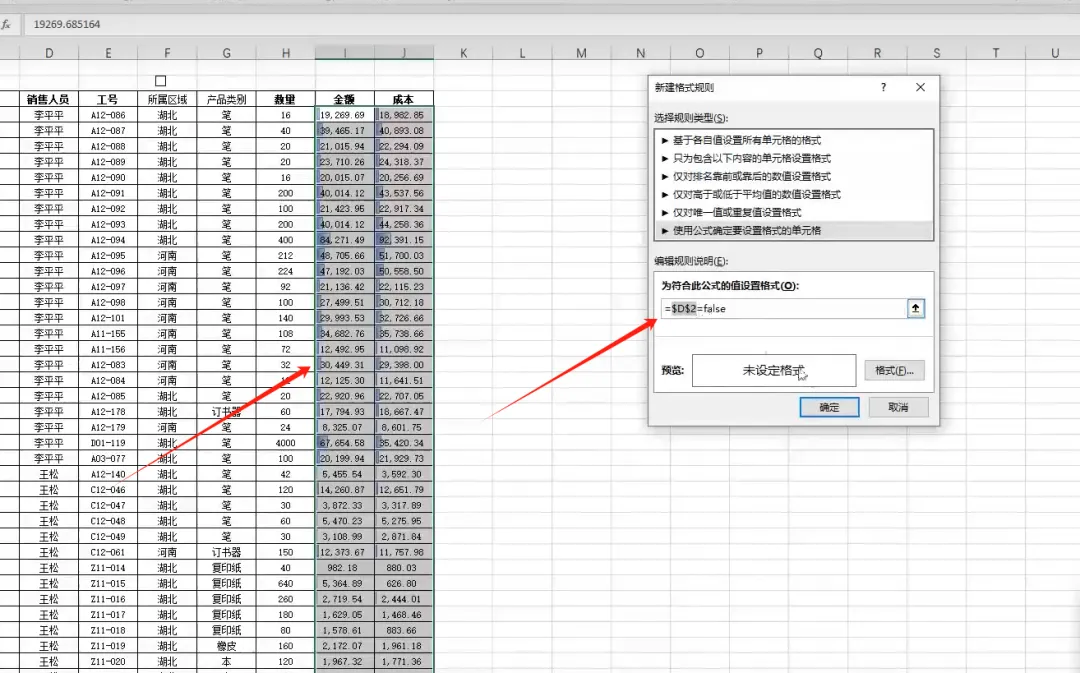Click cell with 工号 D01-119

[108, 443]
